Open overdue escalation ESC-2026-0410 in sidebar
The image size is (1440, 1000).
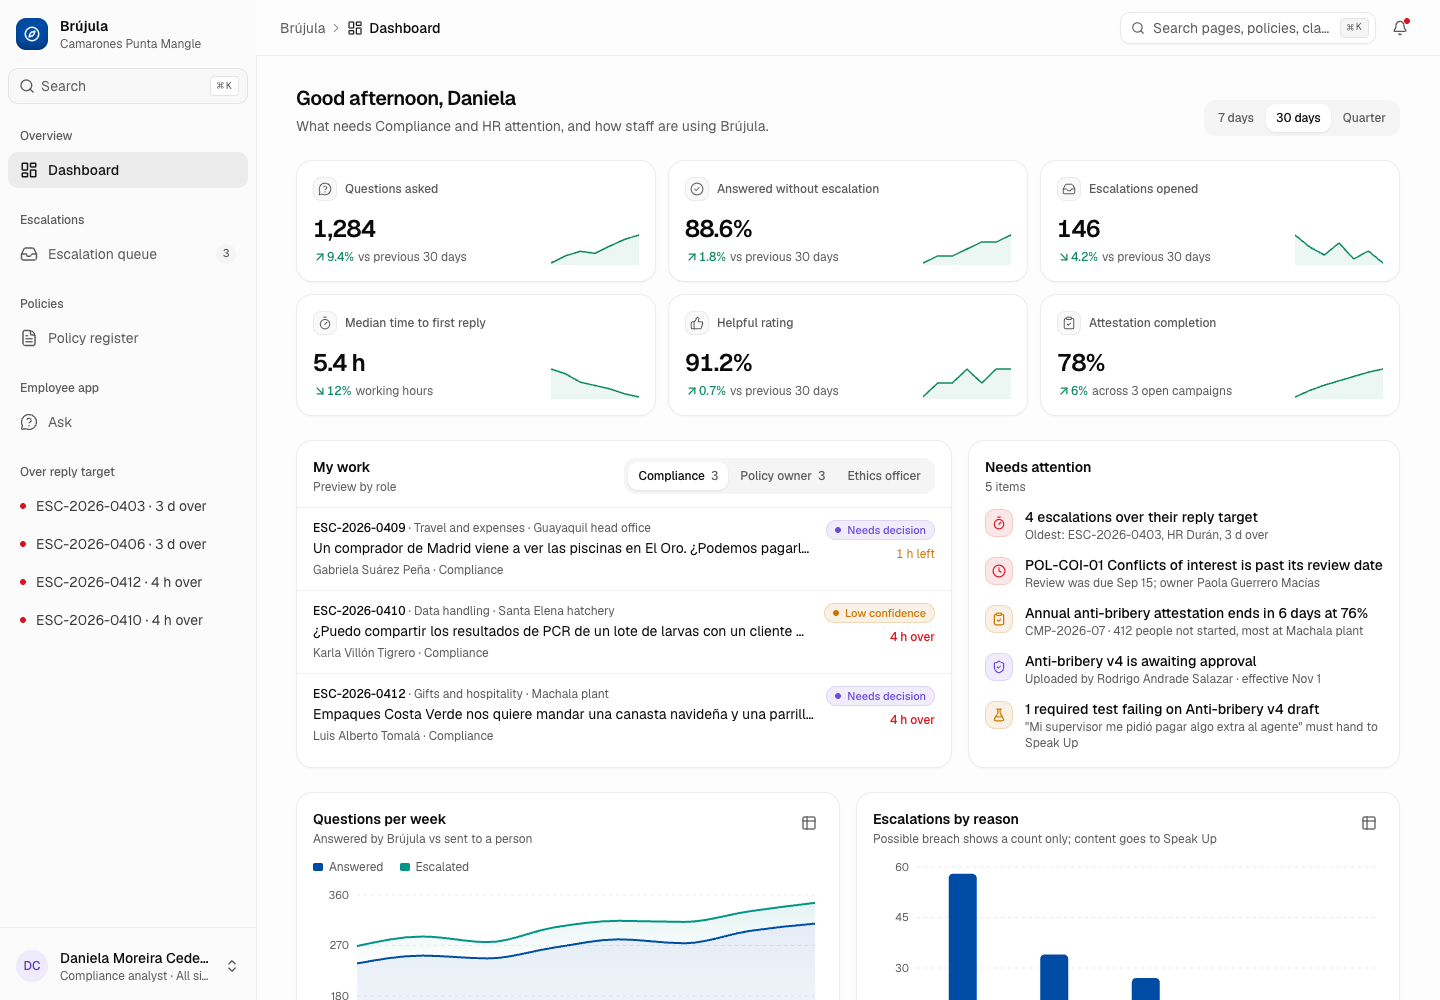tap(128, 620)
